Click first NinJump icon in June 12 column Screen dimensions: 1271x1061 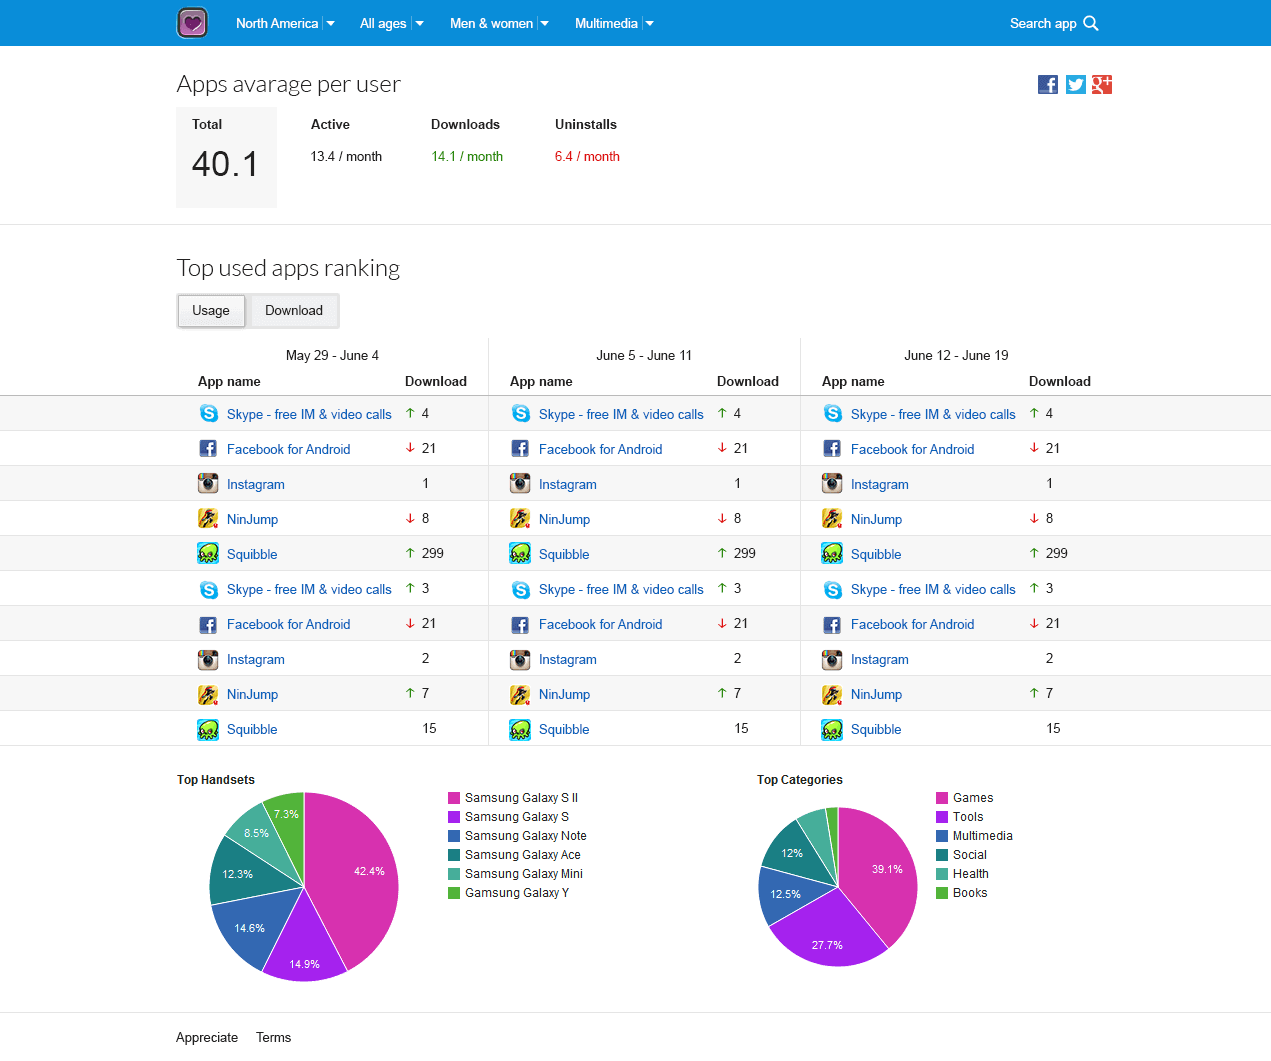tap(832, 519)
